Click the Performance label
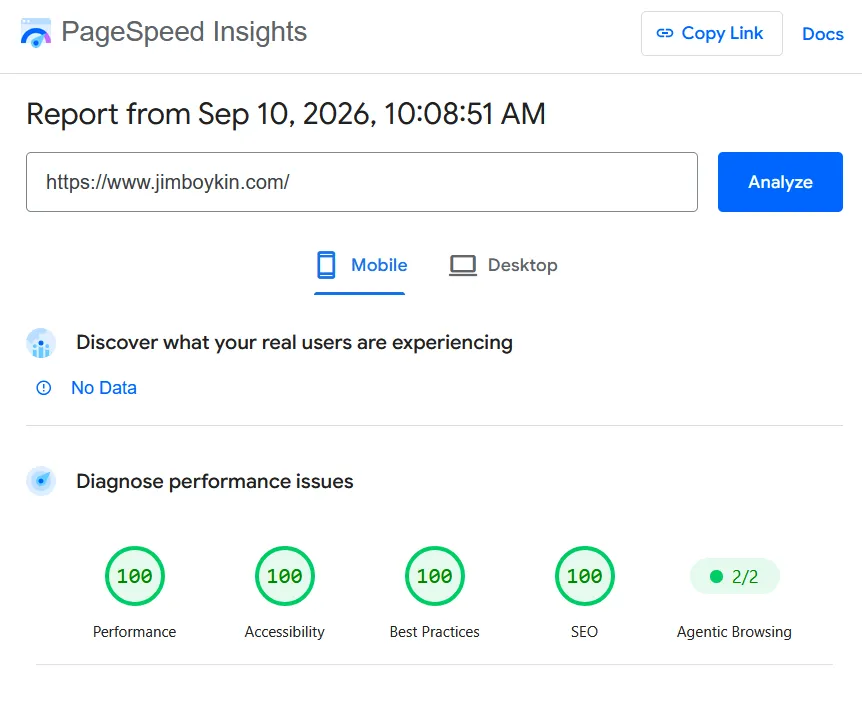 coord(135,632)
